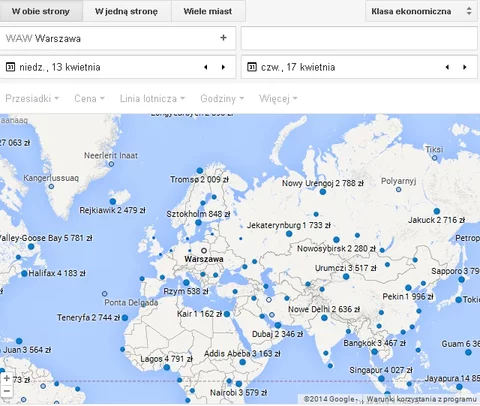Select the Urumczi 3 517 zł marker
This screenshot has height=406, width=480.
point(346,276)
